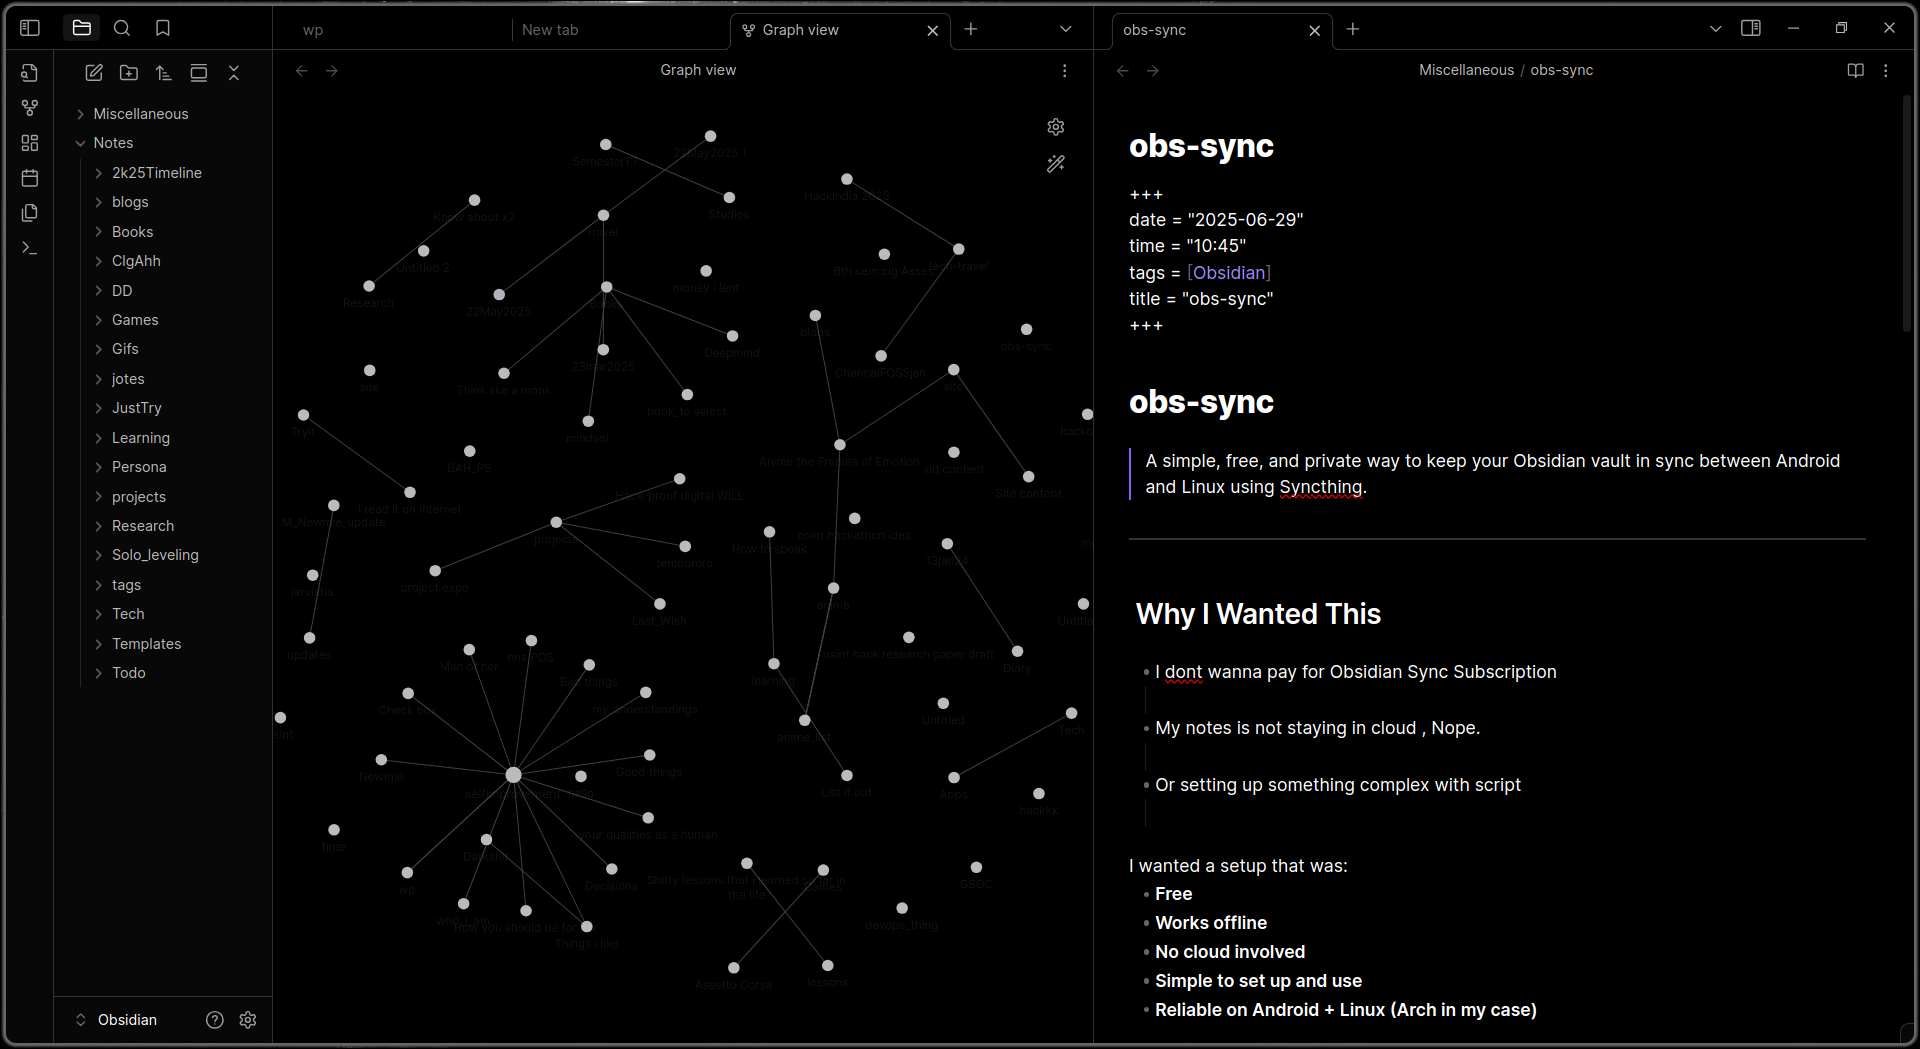Click obs-sync in the breadcrumb
1920x1049 pixels.
[1561, 70]
